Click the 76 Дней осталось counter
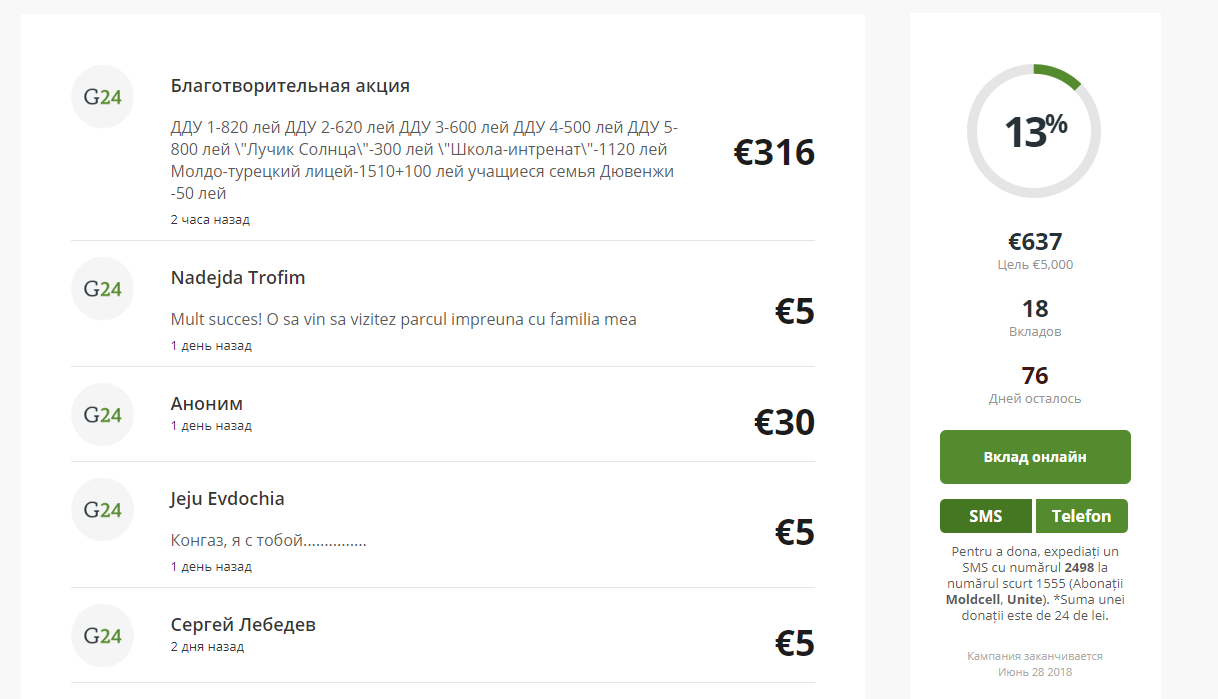 coord(1035,385)
